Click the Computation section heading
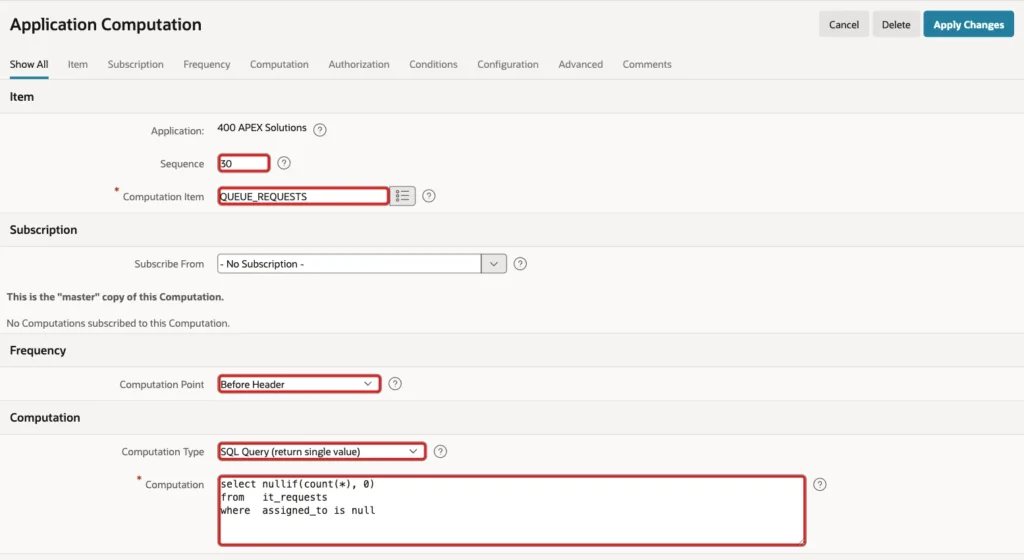This screenshot has width=1024, height=560. pyautogui.click(x=44, y=418)
